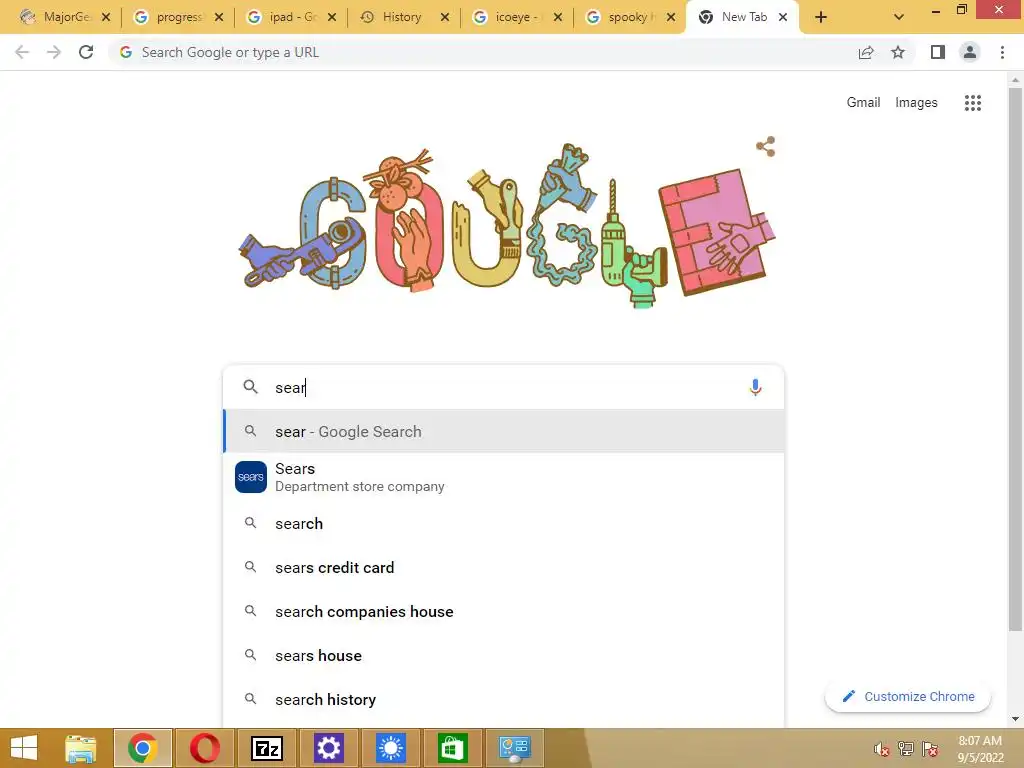
Task: Select the sear - Google Search suggestion
Action: coord(504,431)
